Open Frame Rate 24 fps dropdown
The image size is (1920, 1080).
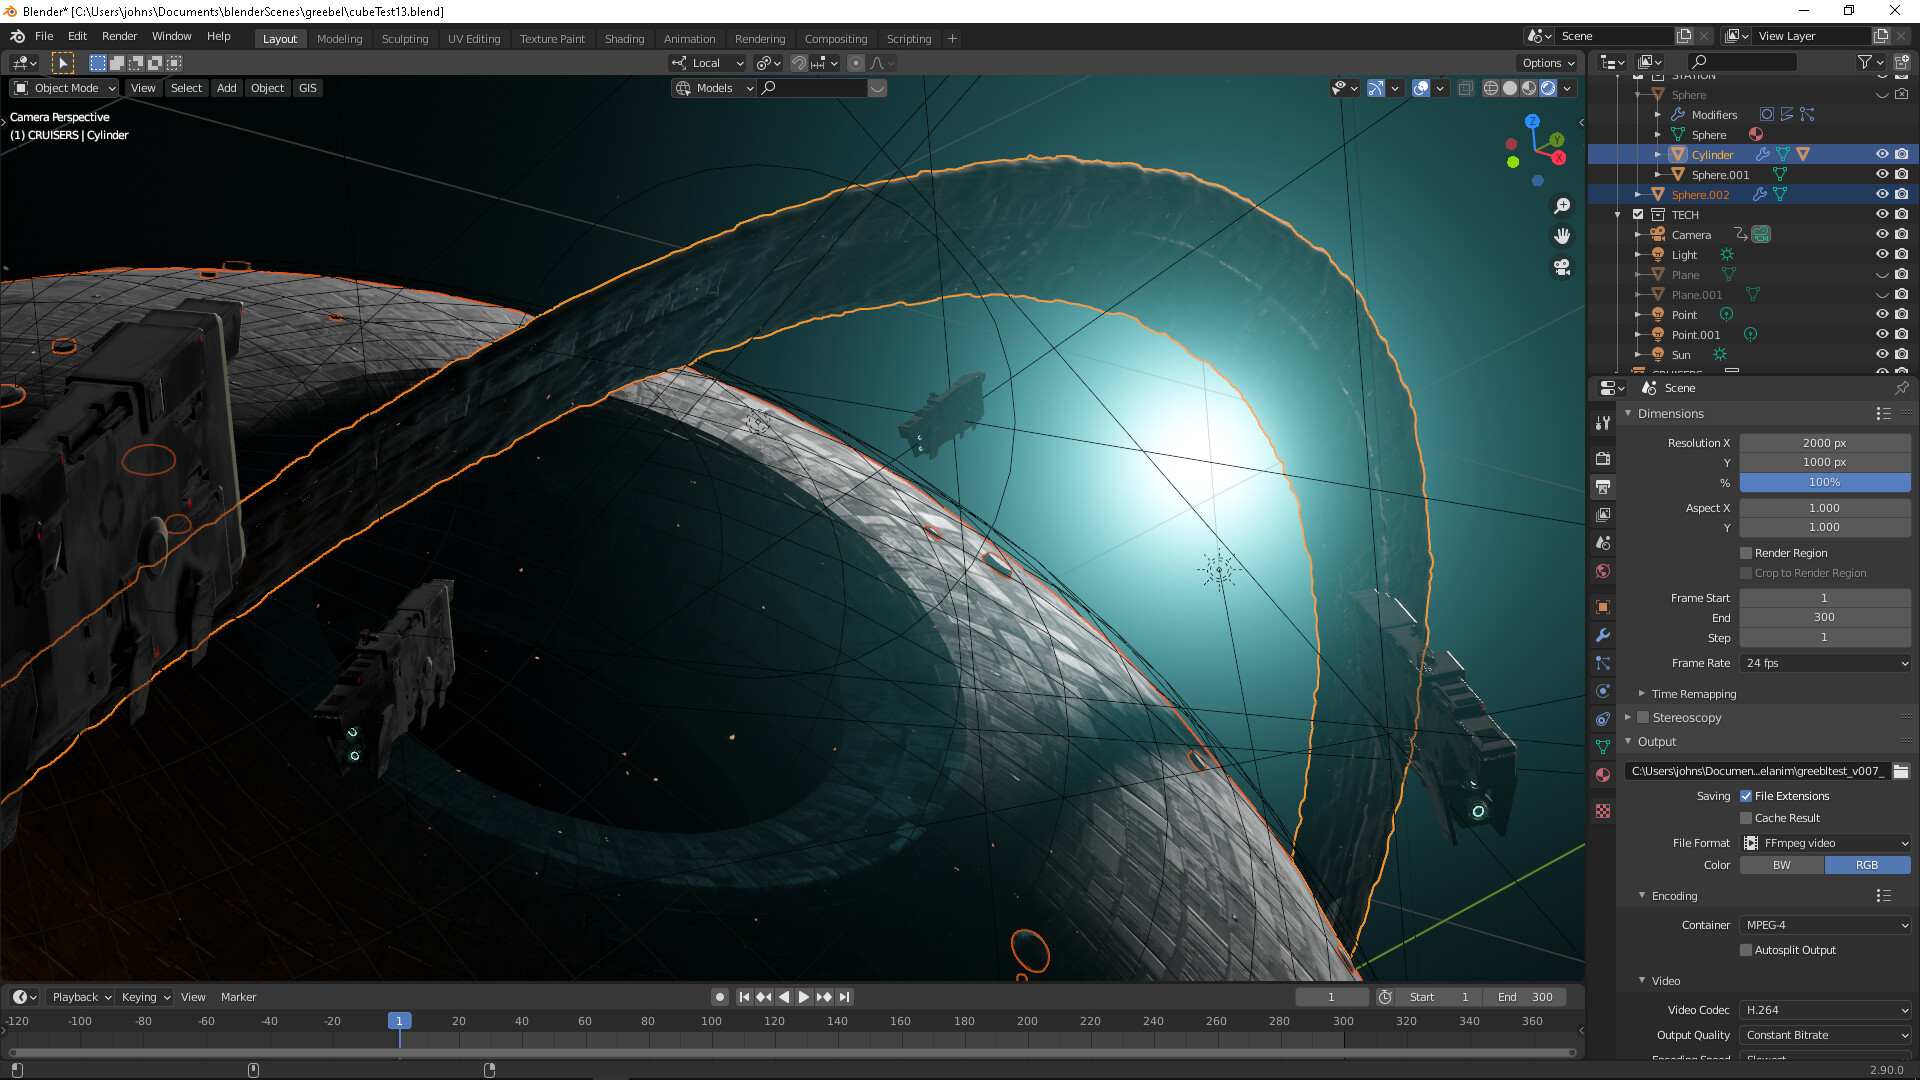[1825, 663]
